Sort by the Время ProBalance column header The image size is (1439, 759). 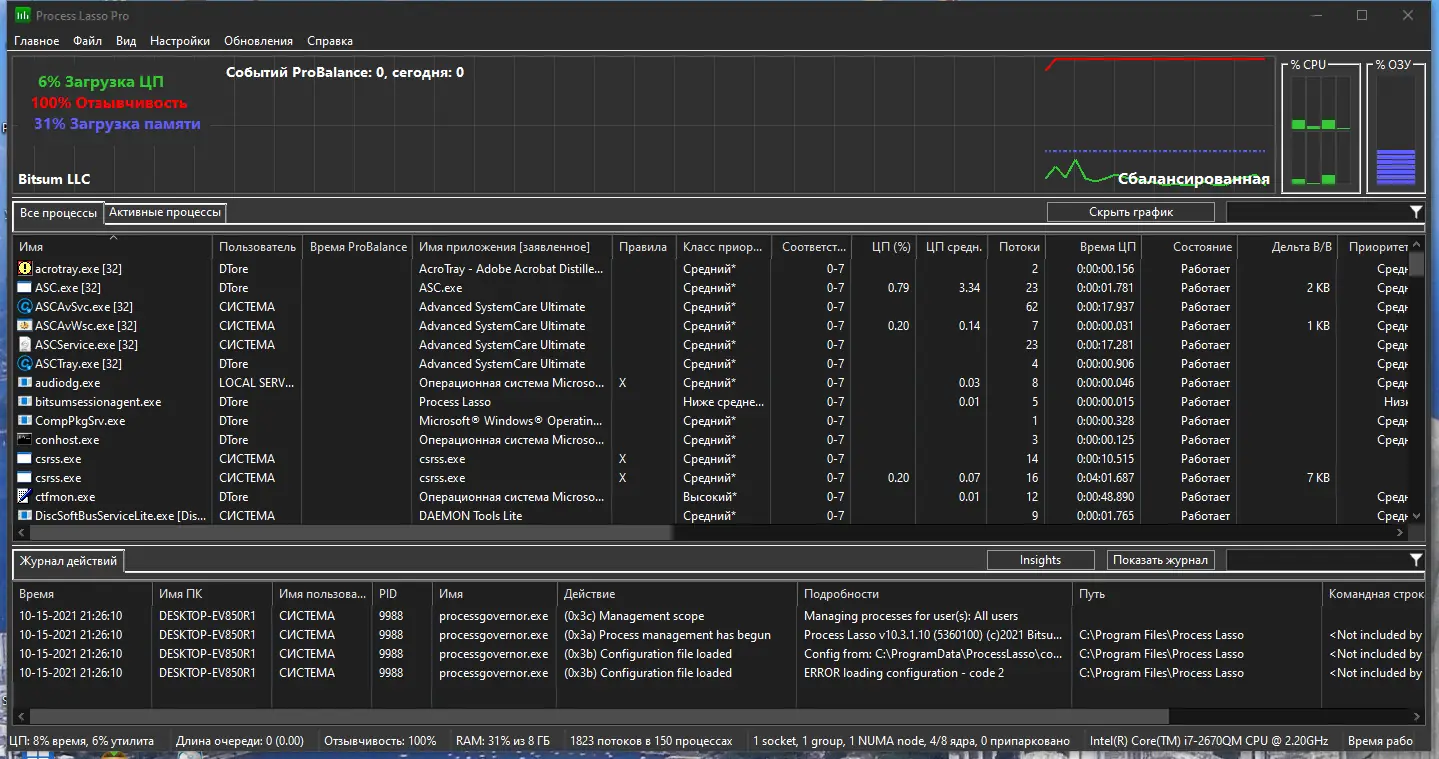[x=358, y=247]
